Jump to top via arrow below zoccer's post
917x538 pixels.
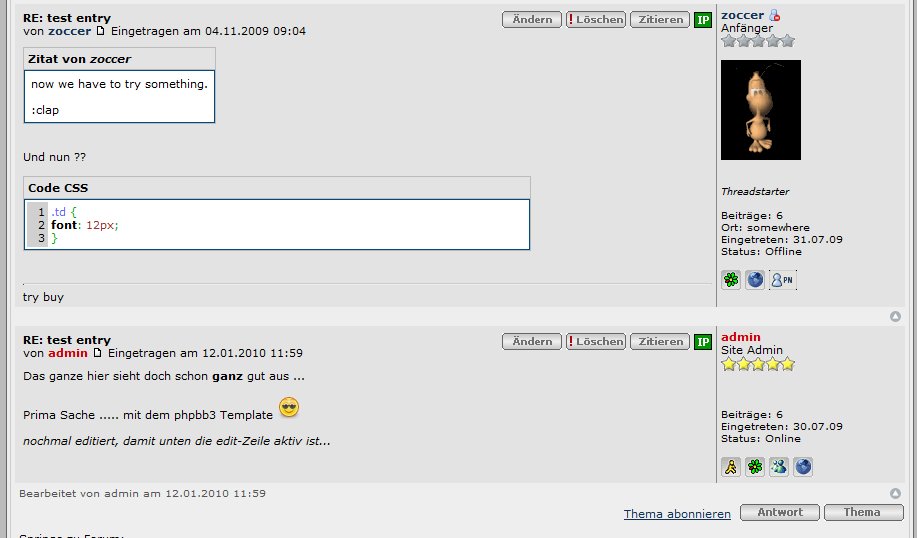895,316
